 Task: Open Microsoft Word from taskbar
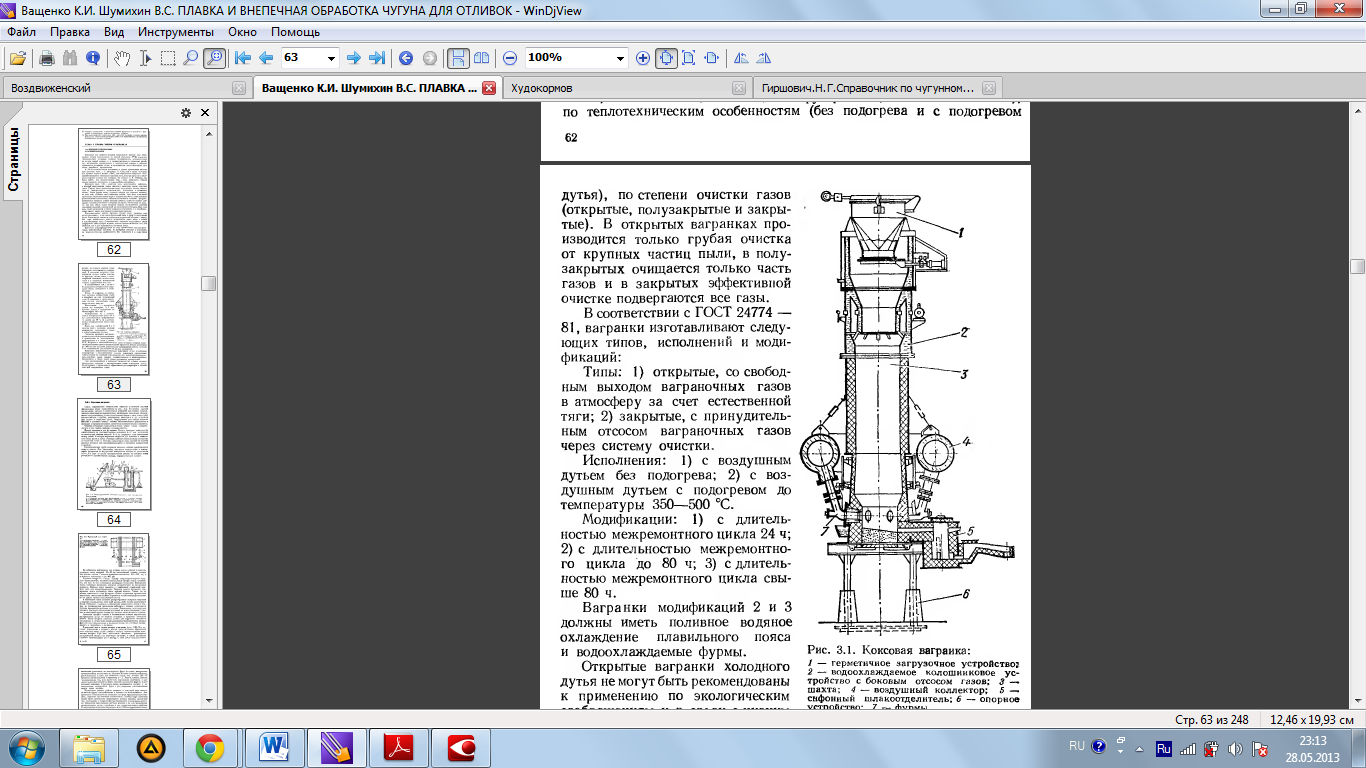(x=272, y=747)
